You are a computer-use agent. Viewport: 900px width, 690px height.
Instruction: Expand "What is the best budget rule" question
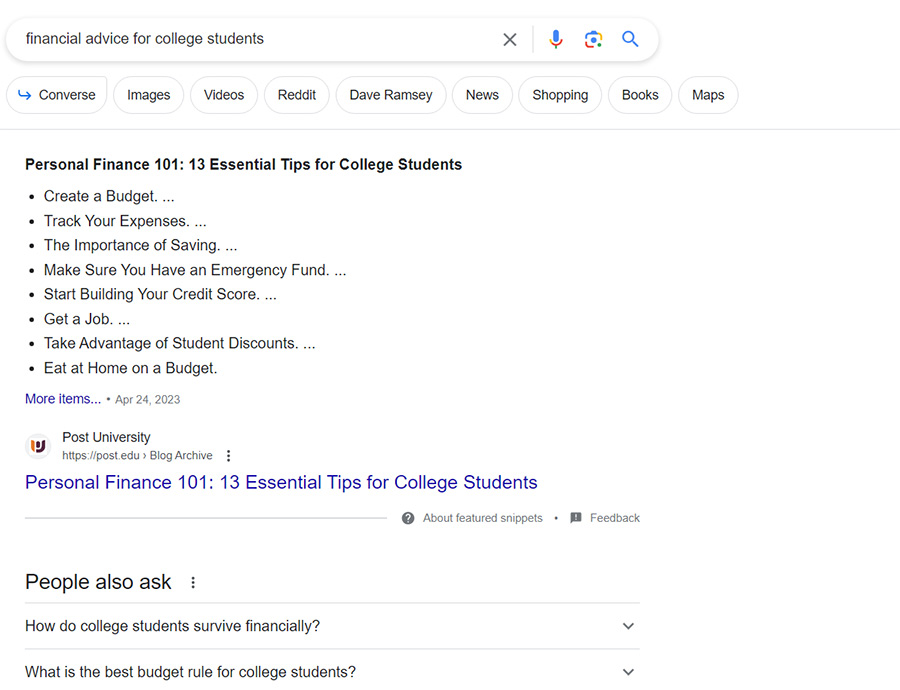[332, 672]
